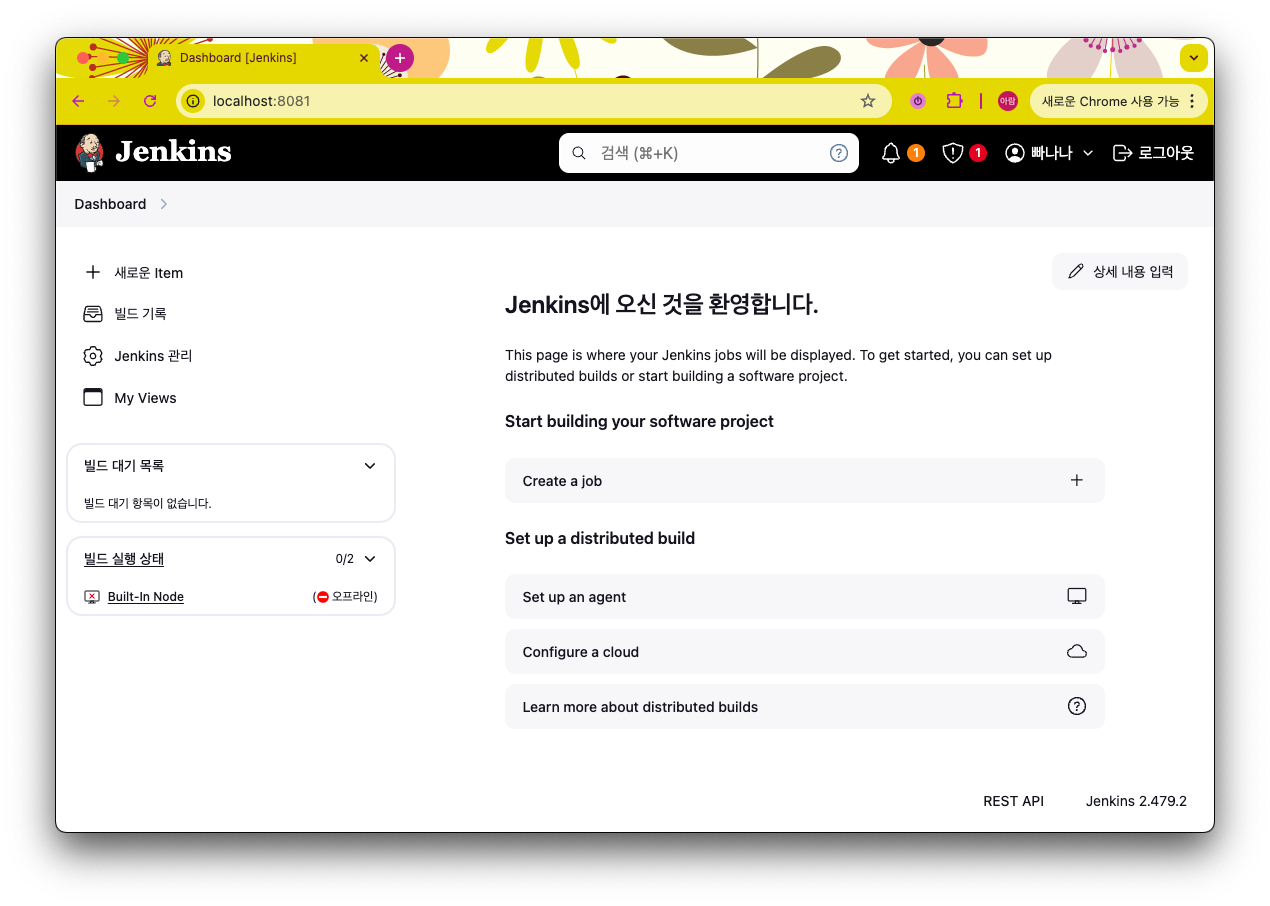Open the Chrome extensions puzzle icon
The height and width of the screenshot is (906, 1270).
[954, 101]
